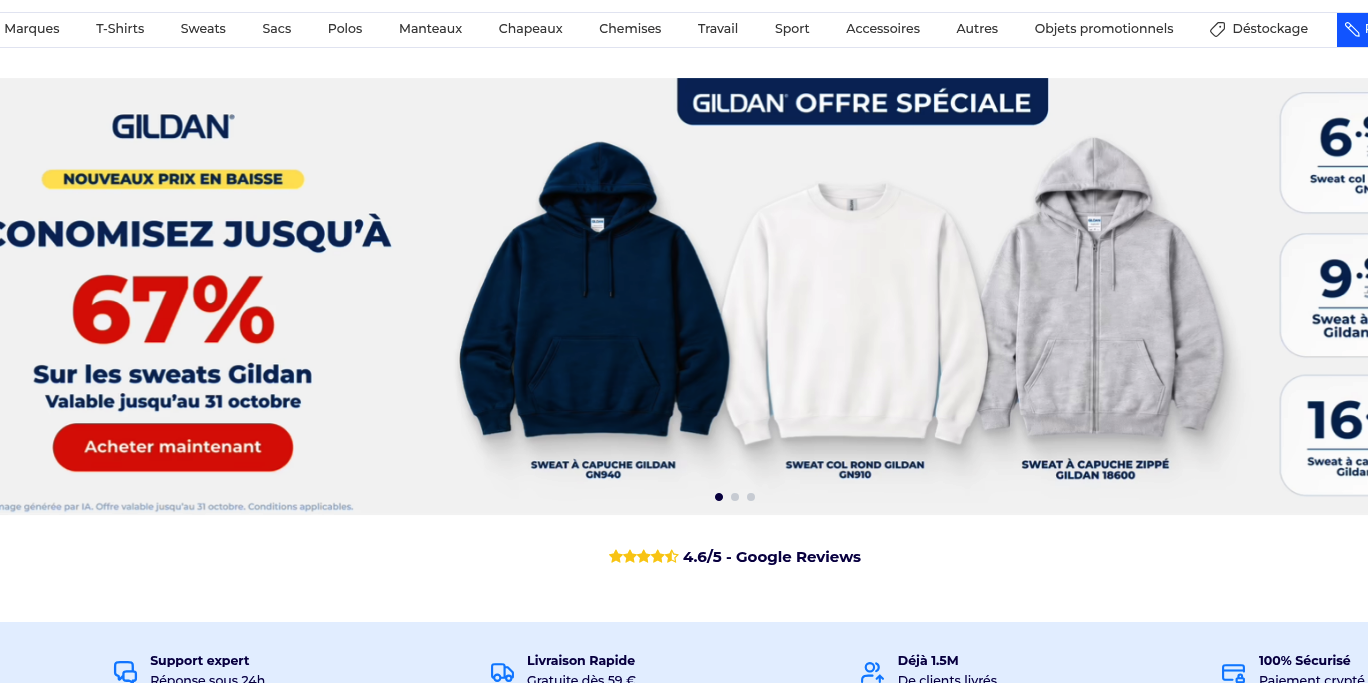Click the price card starting with 9
The width and height of the screenshot is (1368, 683).
point(1325,295)
